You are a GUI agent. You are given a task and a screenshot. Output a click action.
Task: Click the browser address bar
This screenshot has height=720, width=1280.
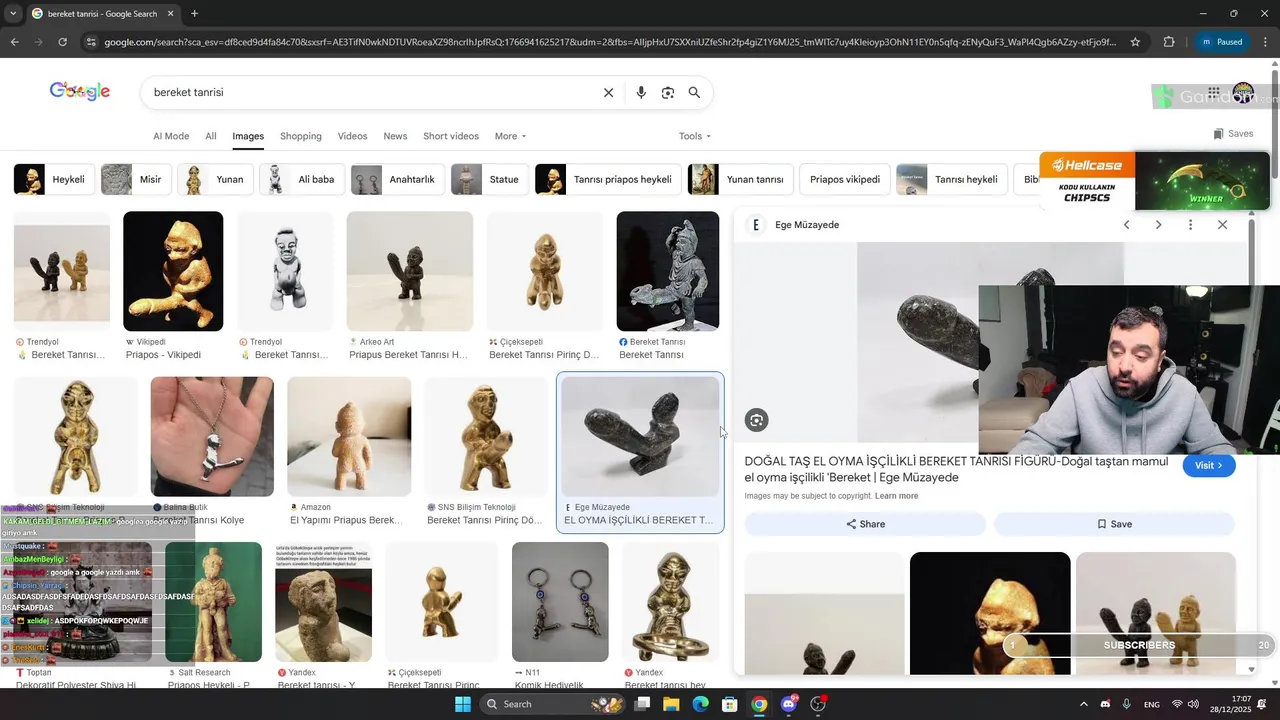click(x=610, y=42)
